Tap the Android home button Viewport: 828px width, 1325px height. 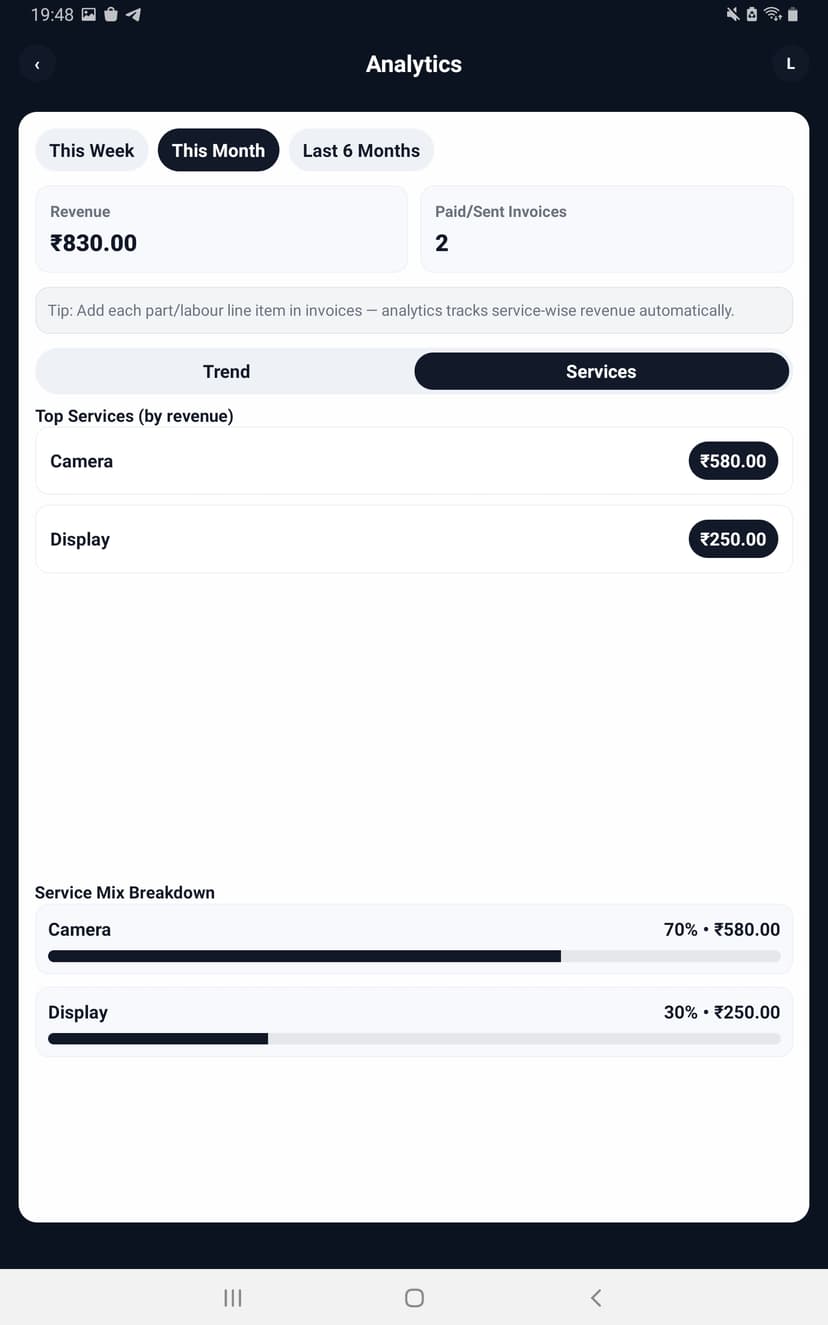pyautogui.click(x=413, y=1297)
